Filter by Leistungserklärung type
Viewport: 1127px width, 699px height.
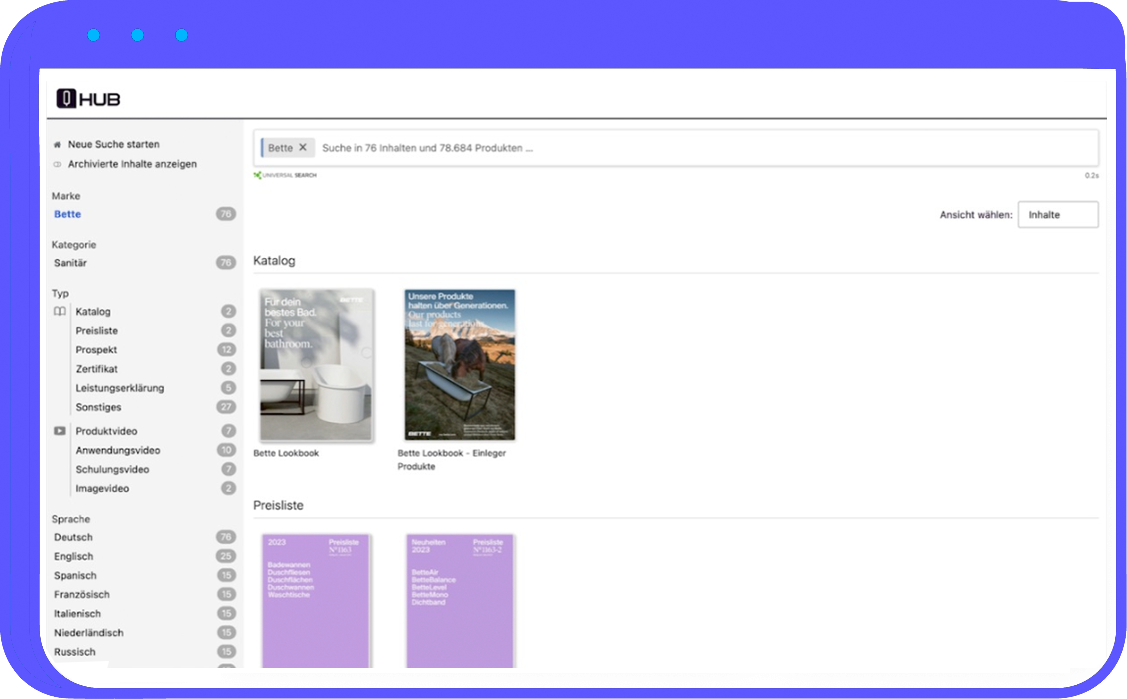click(120, 388)
